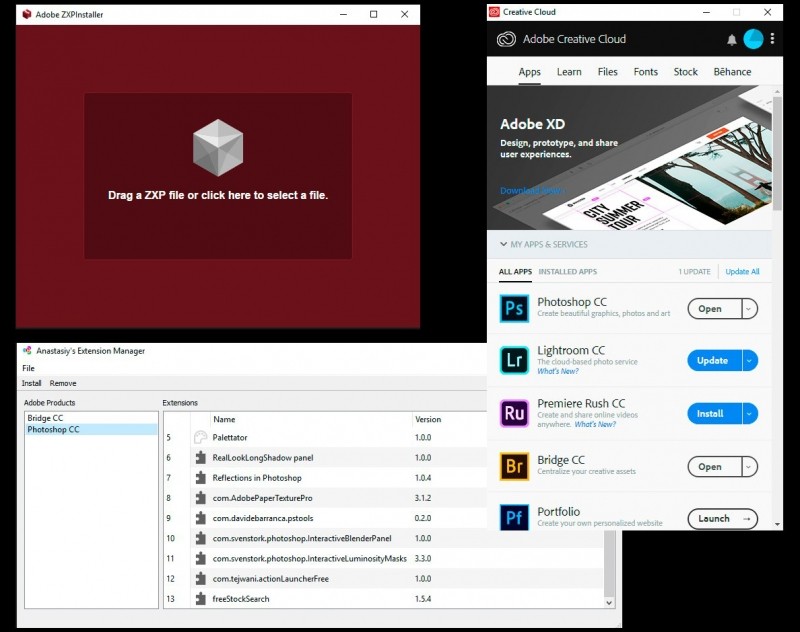
Task: Click the com.davidebarranca.pstools plugin icon
Action: [201, 518]
